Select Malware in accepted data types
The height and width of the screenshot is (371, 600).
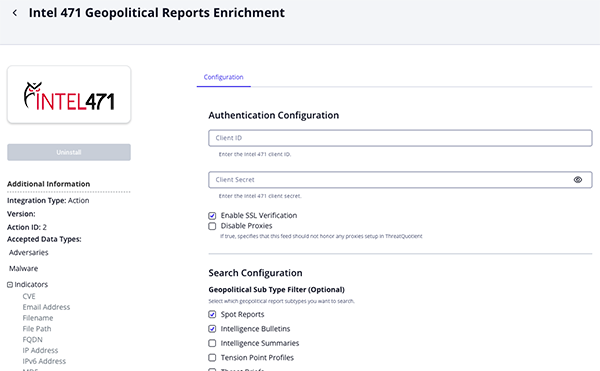click(x=23, y=268)
